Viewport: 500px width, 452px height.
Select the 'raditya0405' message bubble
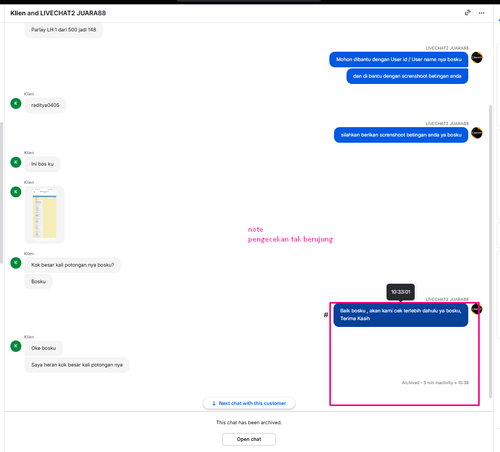point(45,105)
